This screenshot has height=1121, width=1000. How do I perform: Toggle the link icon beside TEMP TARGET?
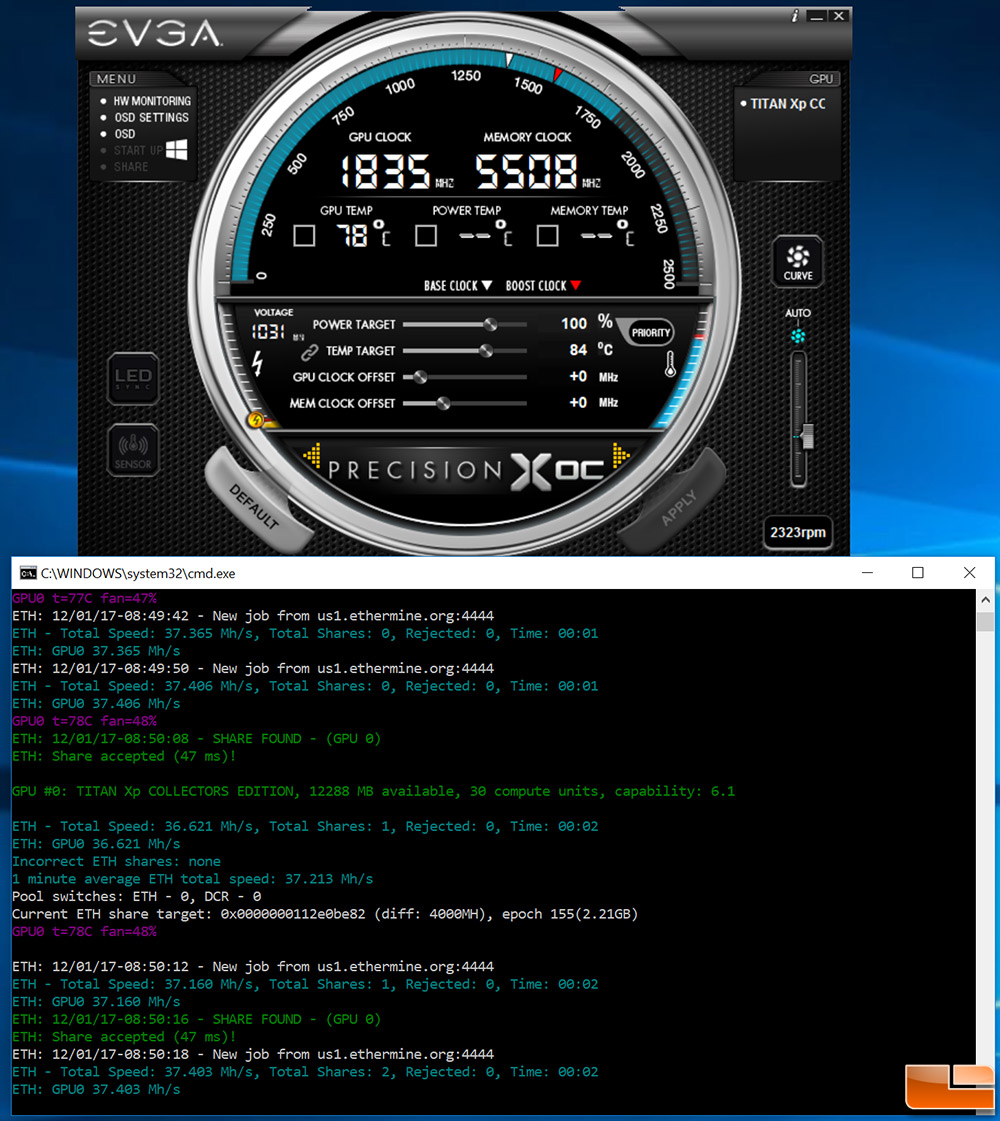pyautogui.click(x=309, y=351)
